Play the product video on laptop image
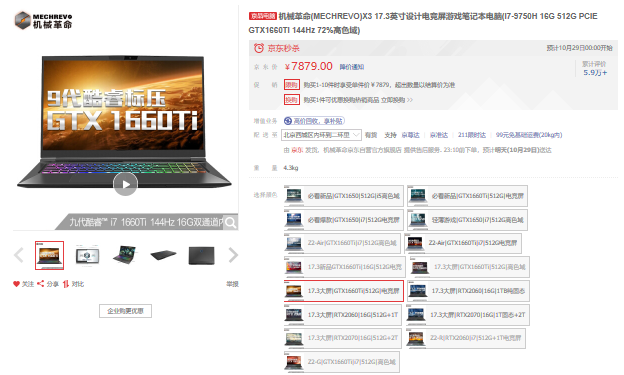Image resolution: width=624 pixels, height=375 pixels. point(125,184)
